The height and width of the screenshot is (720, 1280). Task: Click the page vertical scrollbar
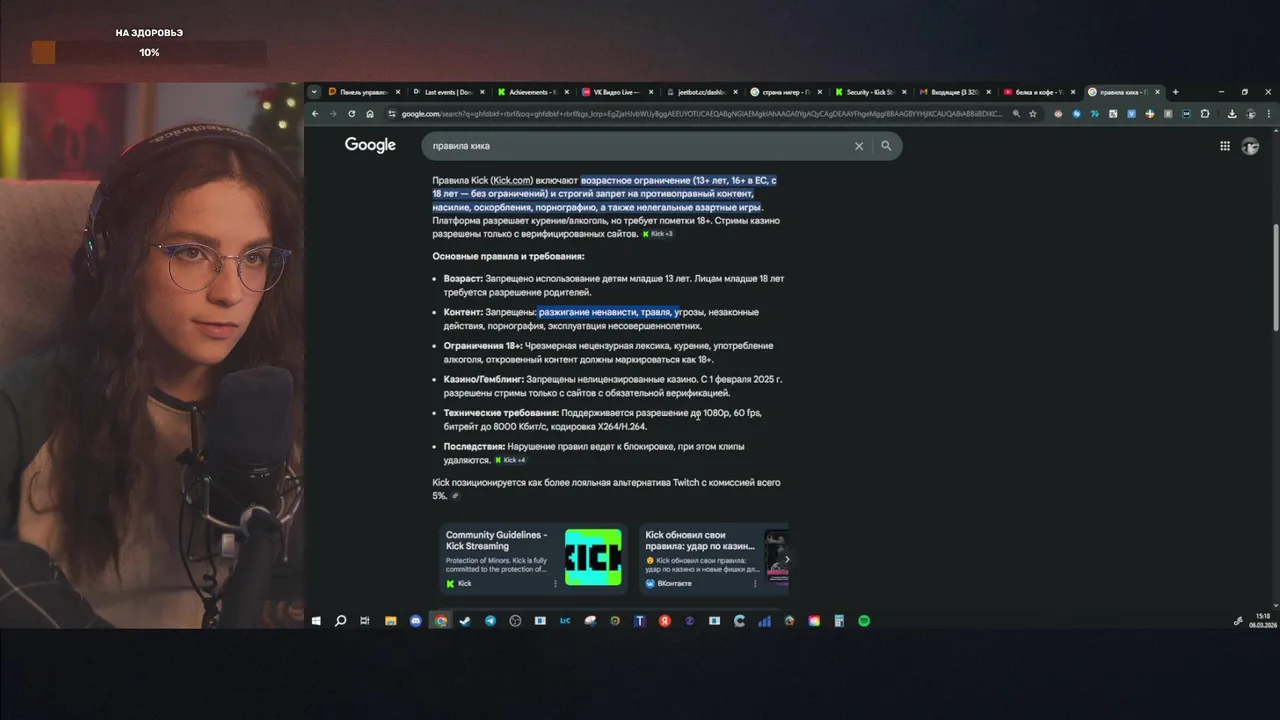pos(1275,277)
